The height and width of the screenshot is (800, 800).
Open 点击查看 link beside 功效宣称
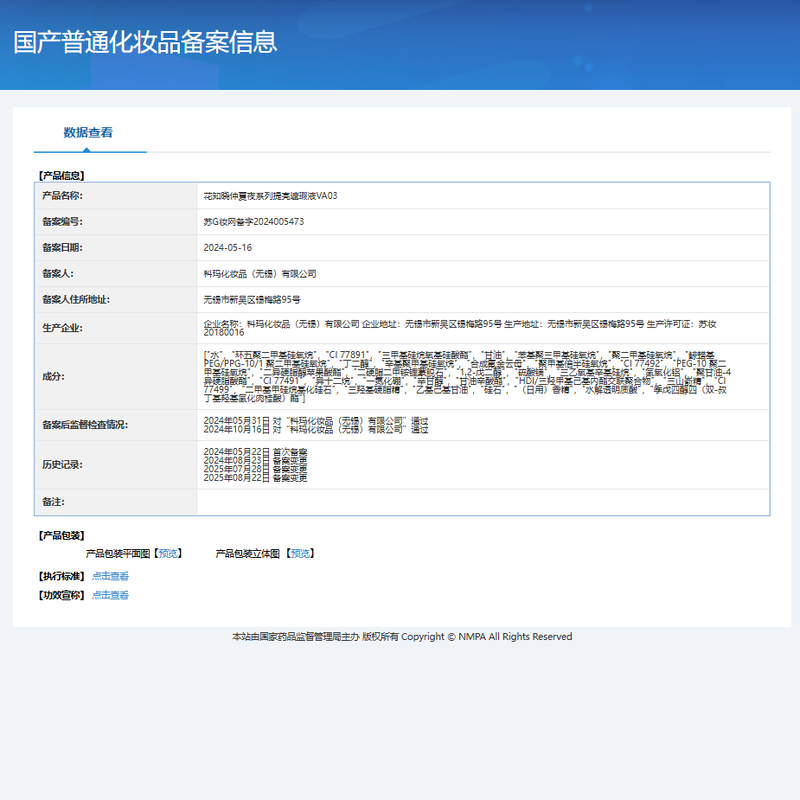click(110, 595)
